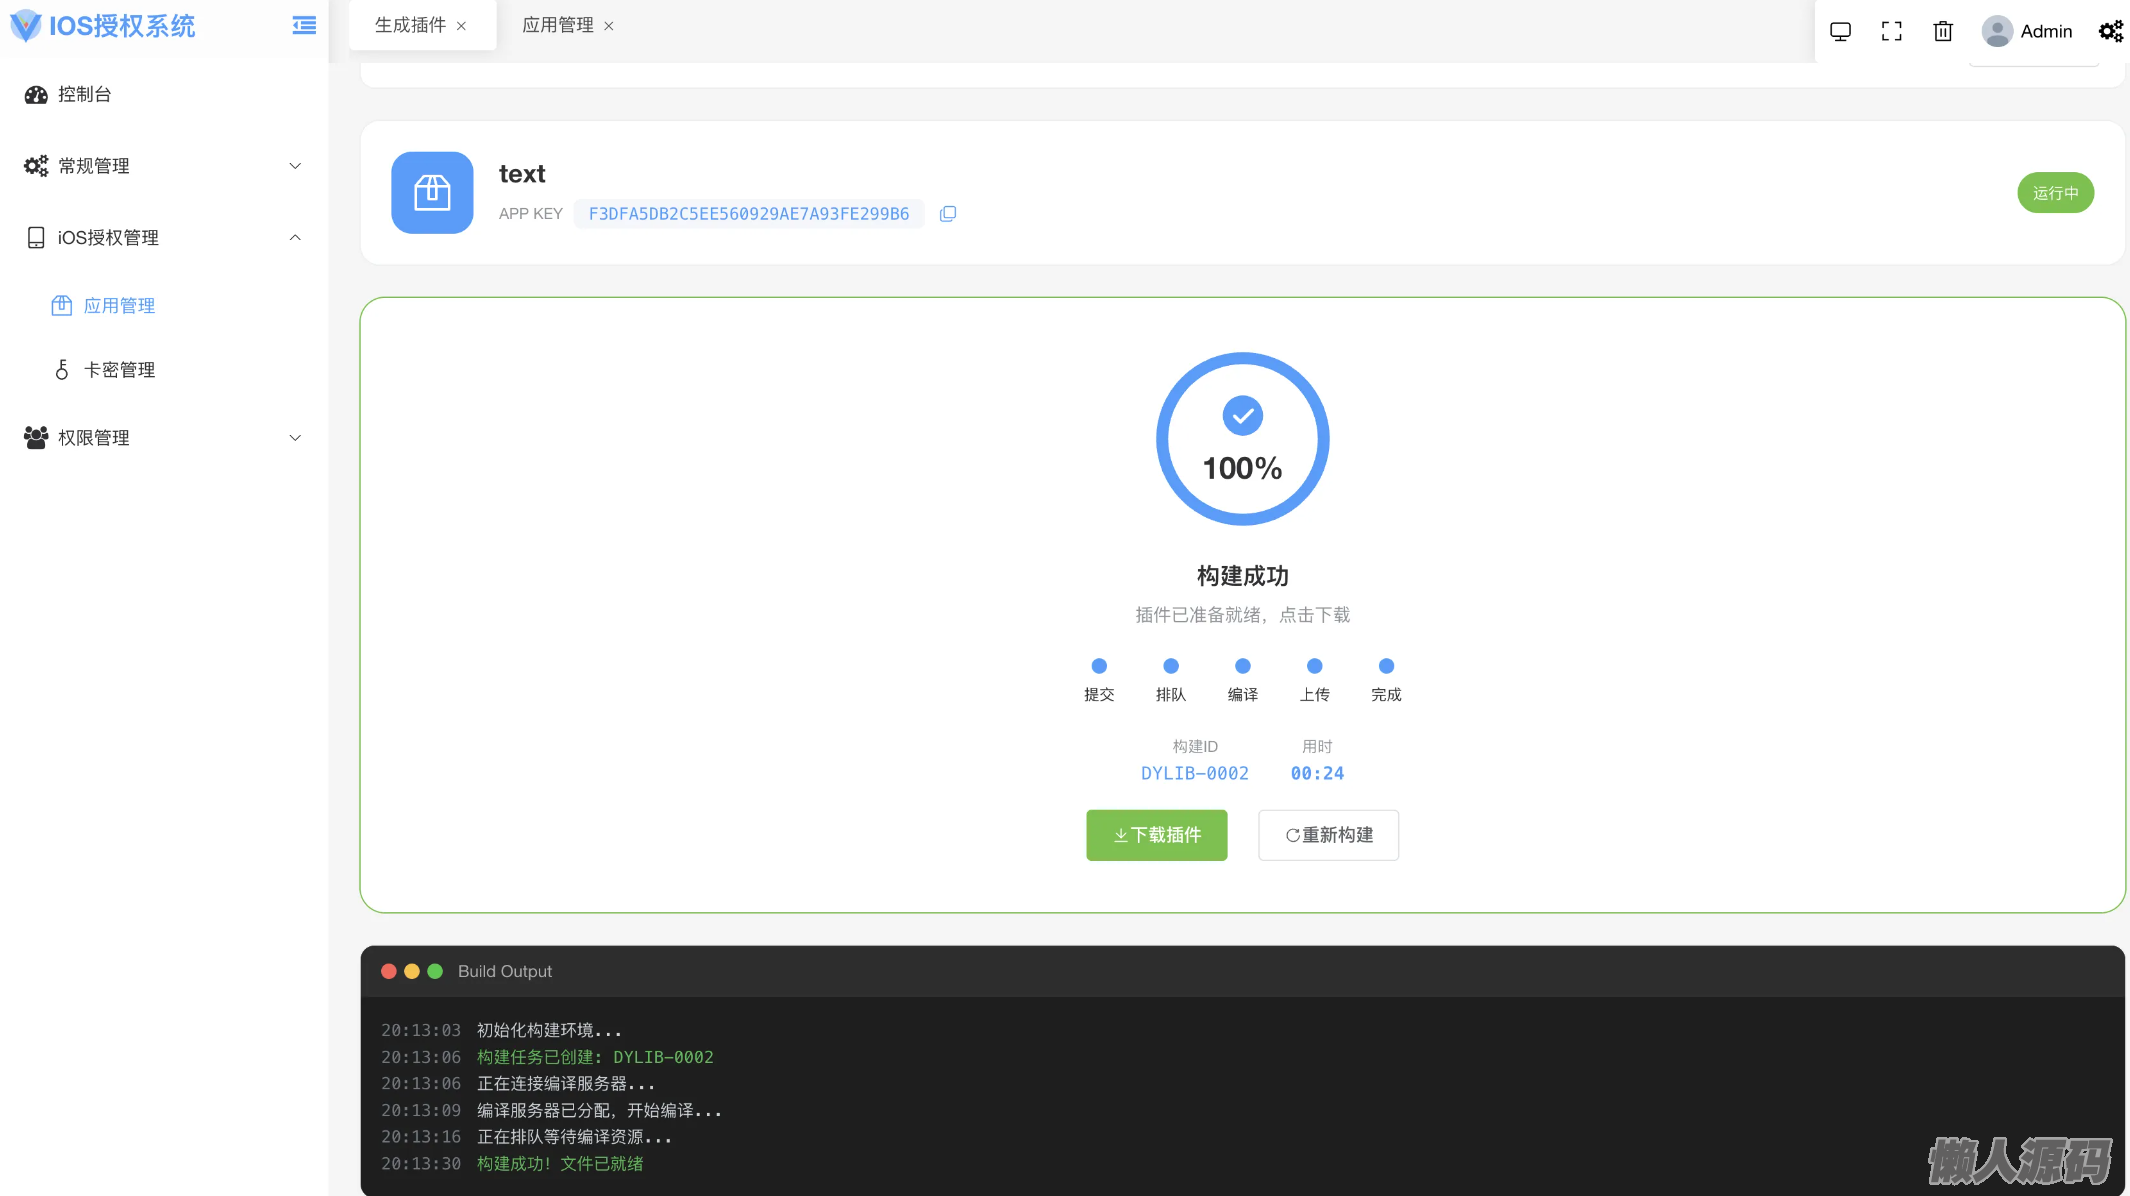Image resolution: width=2130 pixels, height=1196 pixels.
Task: Collapse the sidebar menu toggle icon
Action: point(304,26)
